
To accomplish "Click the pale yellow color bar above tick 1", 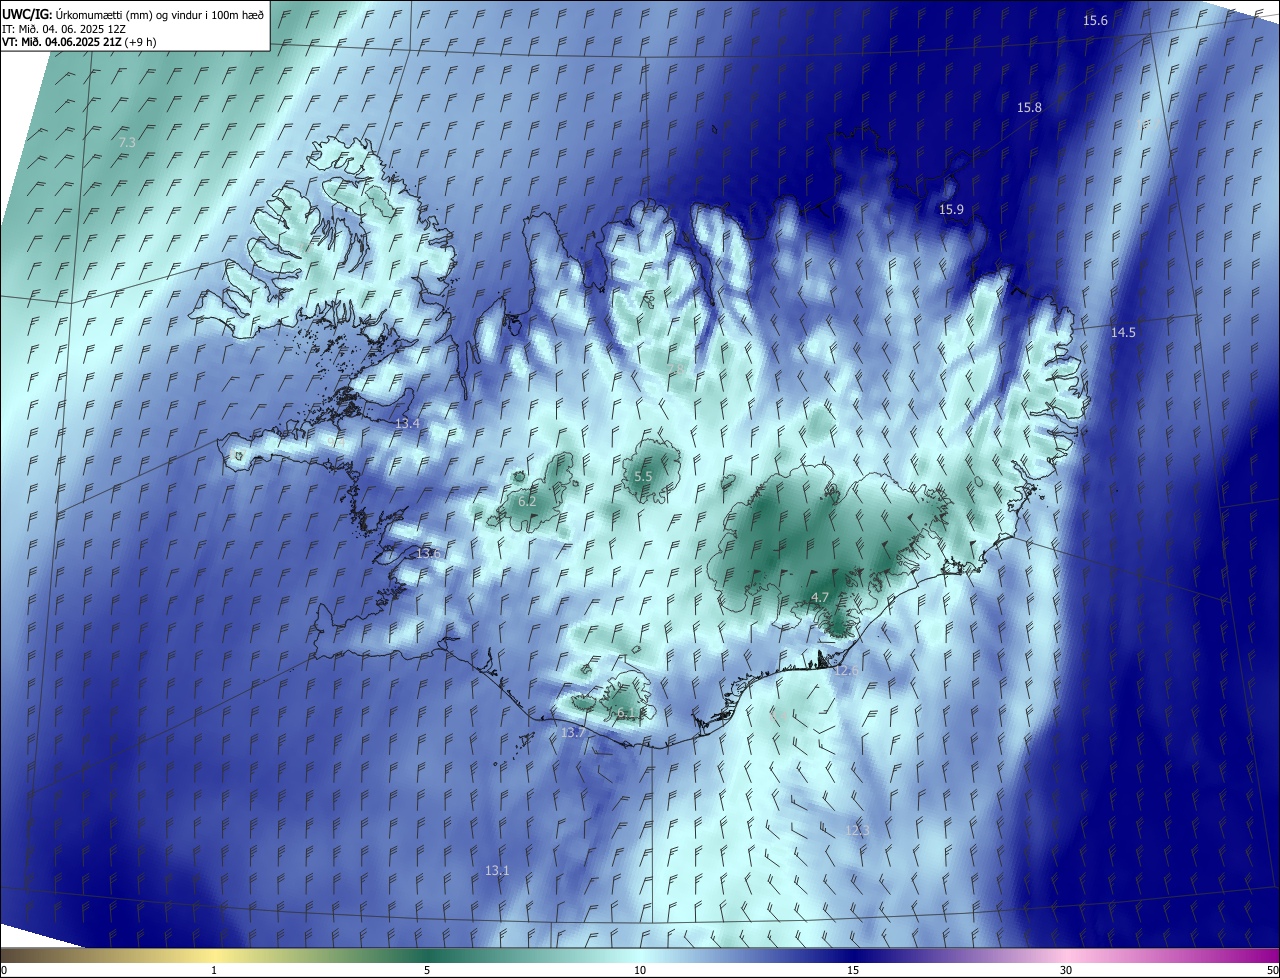I will (214, 956).
